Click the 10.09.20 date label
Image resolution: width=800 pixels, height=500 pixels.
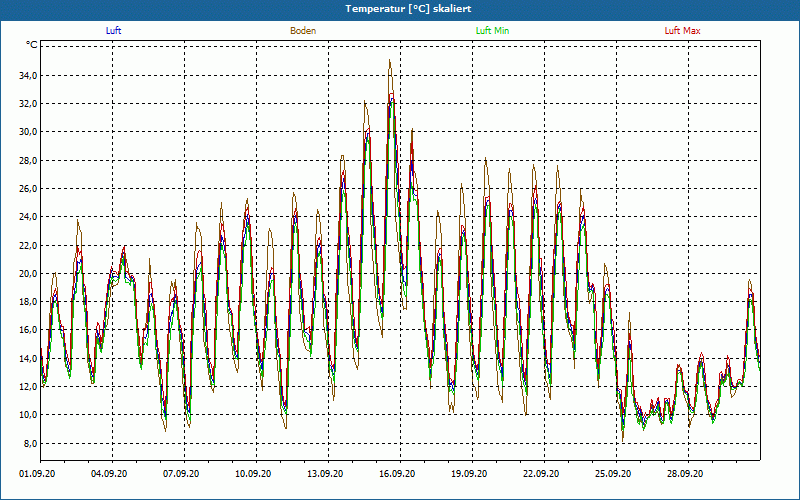[253, 474]
